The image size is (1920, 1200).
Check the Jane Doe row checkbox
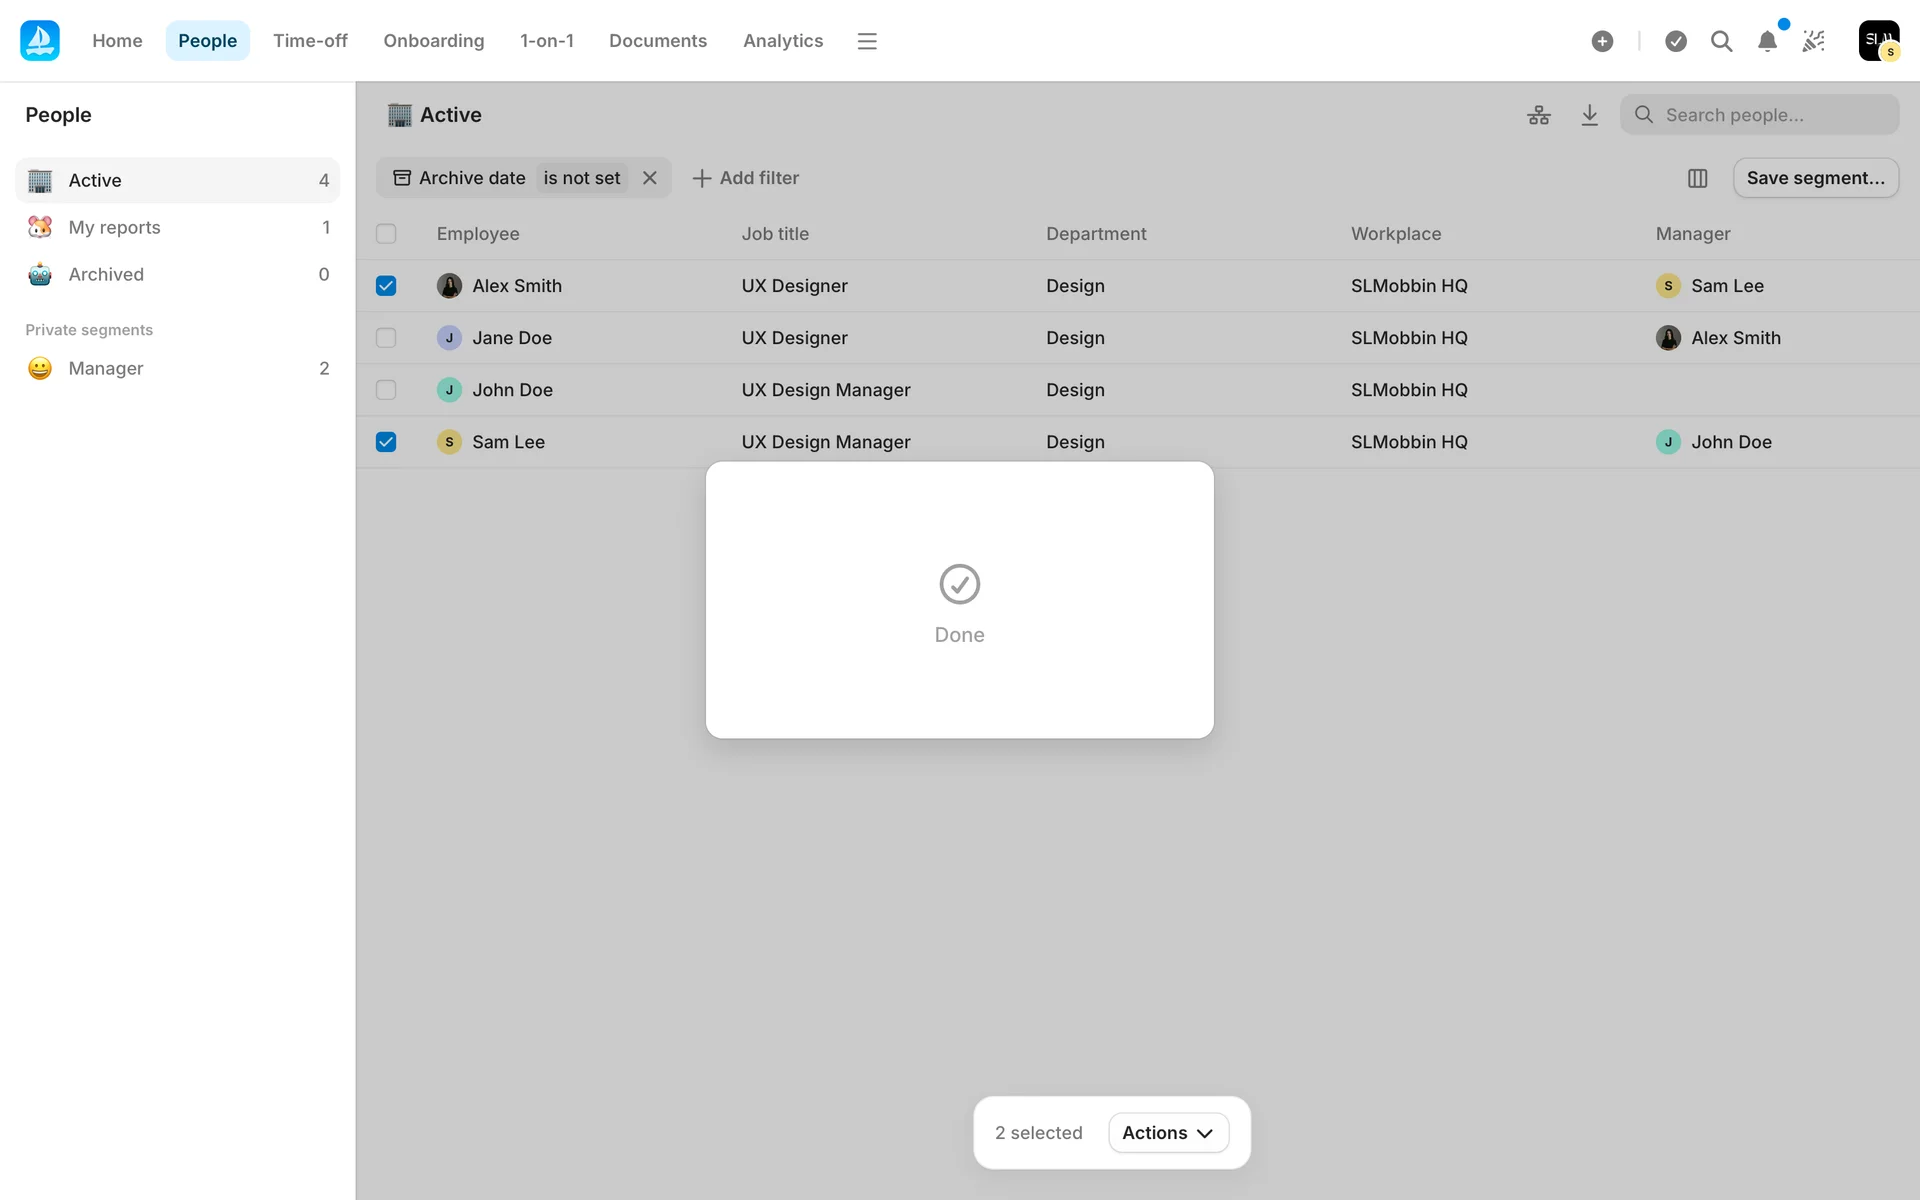pos(386,338)
